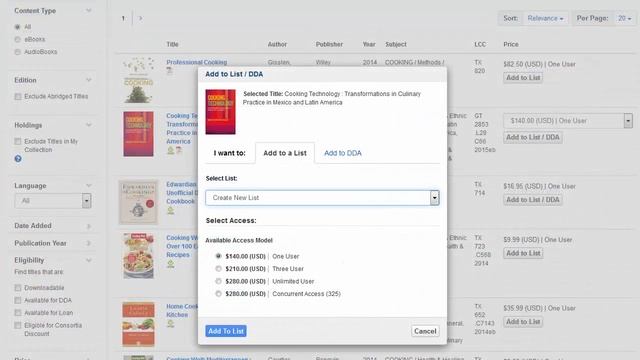This screenshot has width=640, height=360.
Task: Go to next results page arrow
Action: [x=140, y=18]
